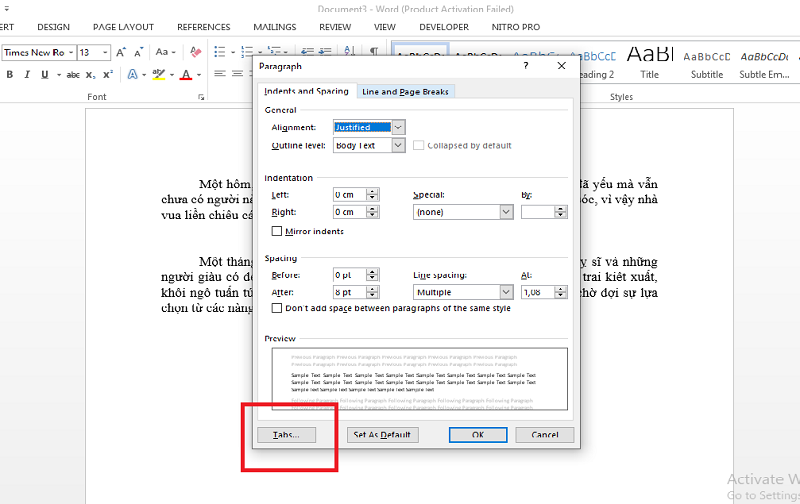Open REFERENCES ribbon tab
The height and width of the screenshot is (504, 800).
pos(204,27)
